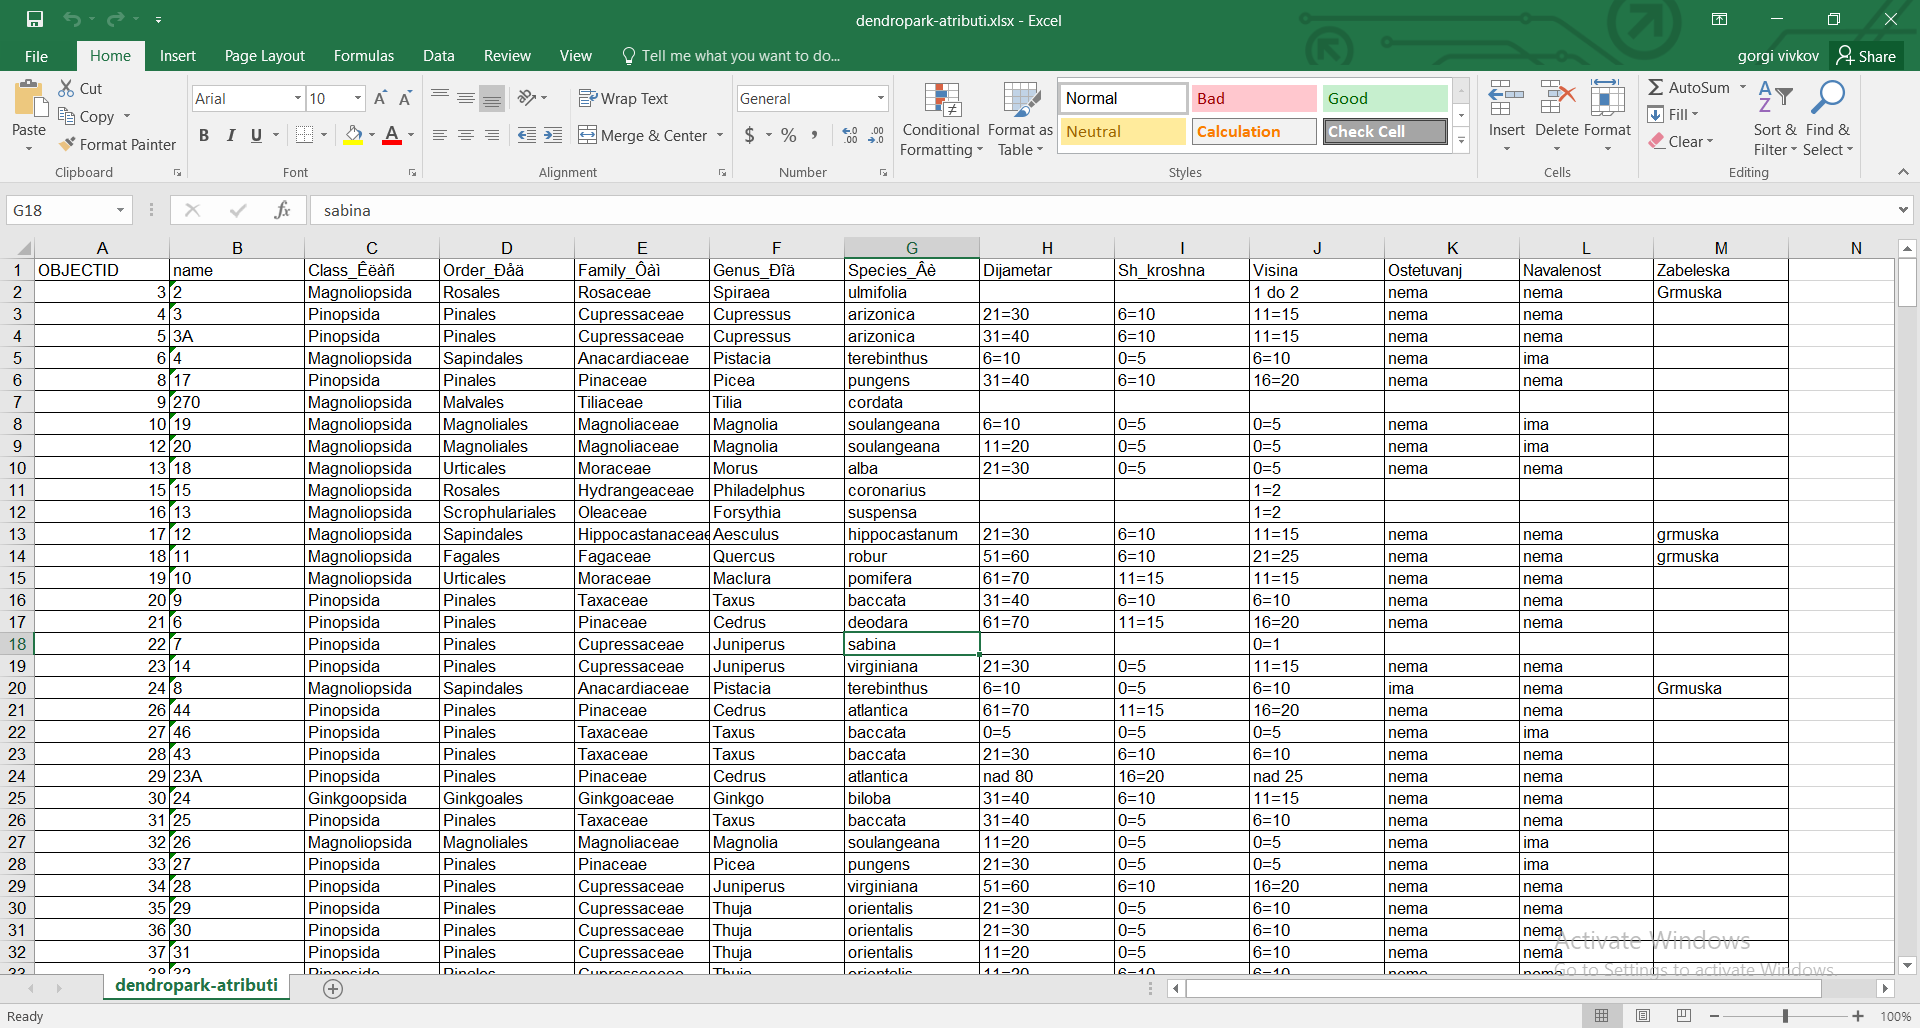Open the Sort & Filter menu
This screenshot has height=1028, width=1920.
(x=1775, y=119)
